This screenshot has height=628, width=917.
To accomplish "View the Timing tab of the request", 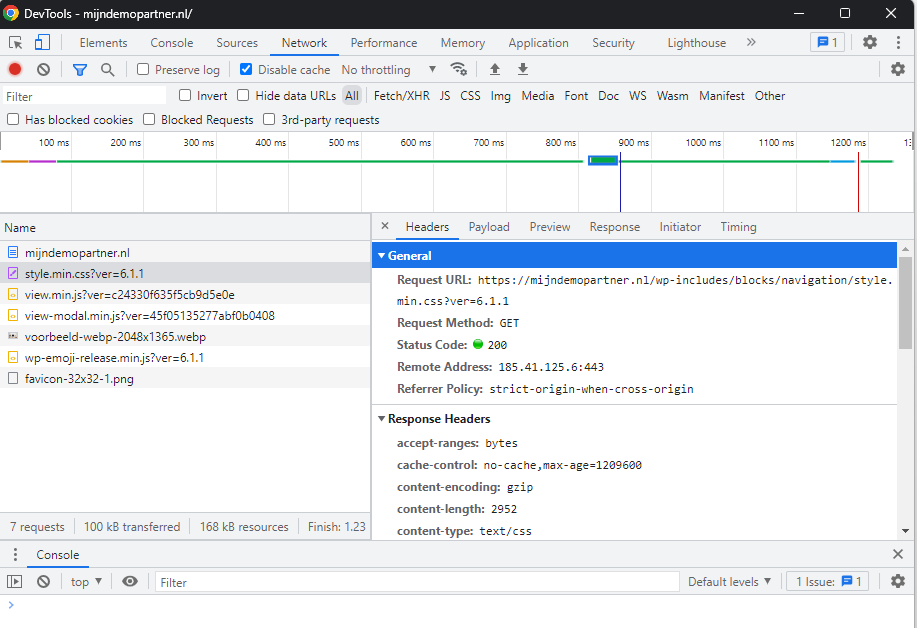I will pos(738,227).
